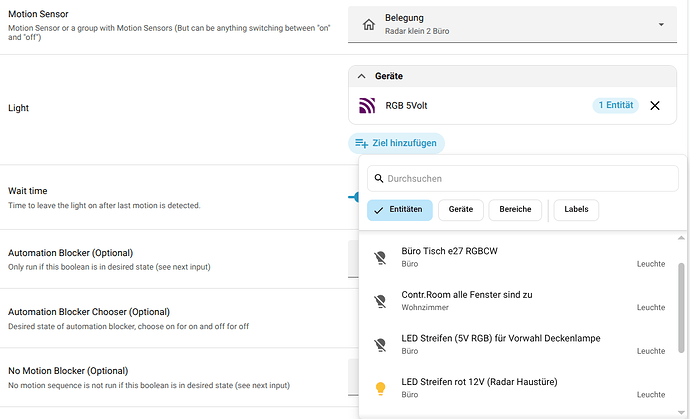The width and height of the screenshot is (690, 419).
Task: Click the home icon in Belegung selector
Action: pos(369,24)
